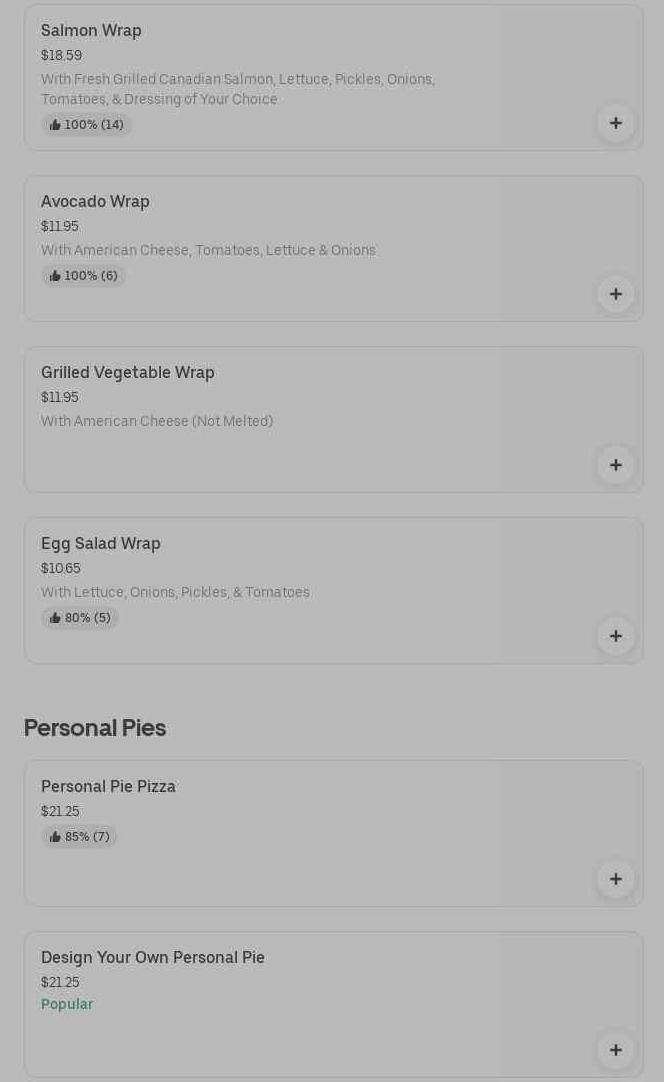The width and height of the screenshot is (664, 1082).
Task: View Personal Pie Pizza item name
Action: pyautogui.click(x=108, y=786)
